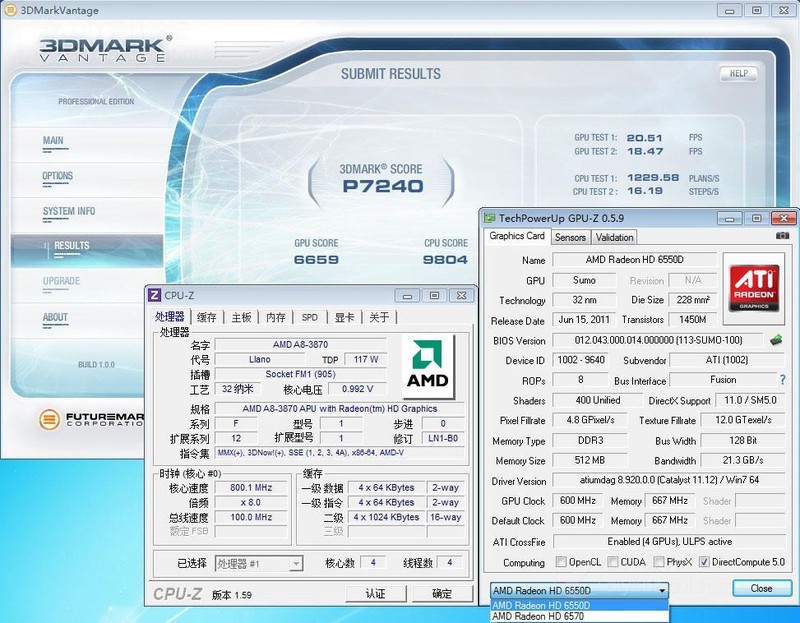Click the CPU TEST 1 value 1229.58

pos(653,178)
